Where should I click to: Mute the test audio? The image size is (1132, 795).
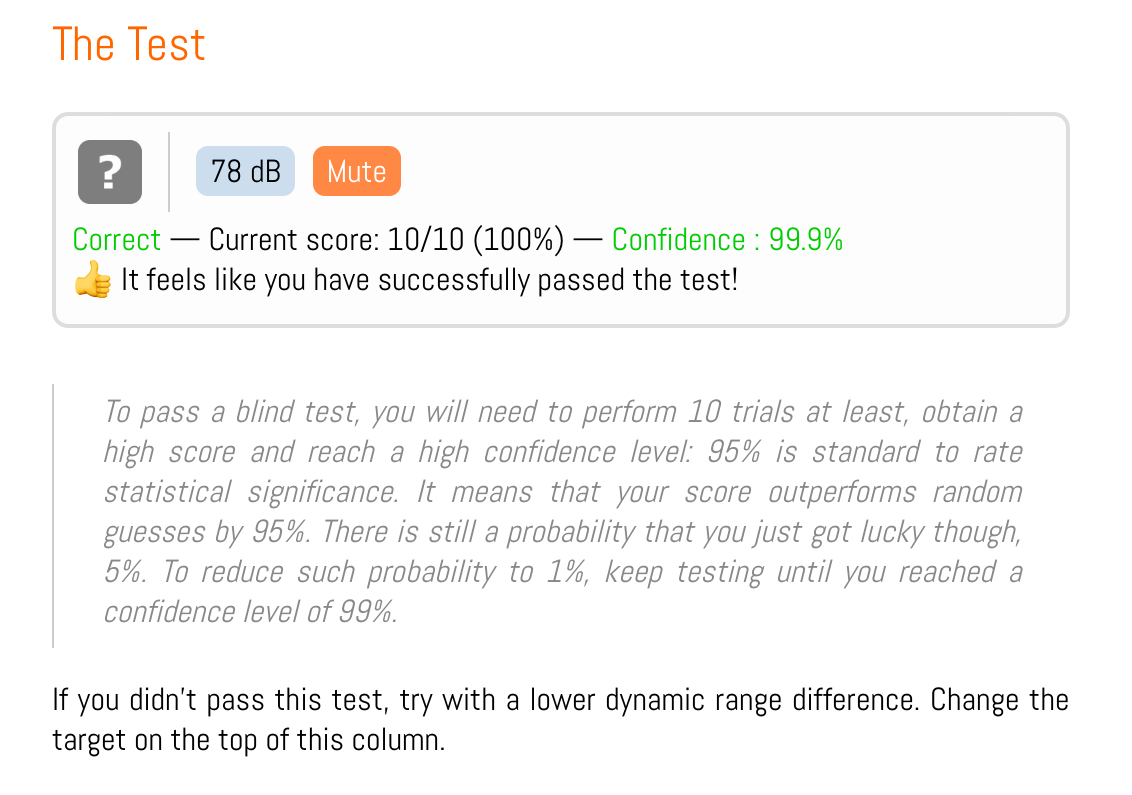pos(357,171)
